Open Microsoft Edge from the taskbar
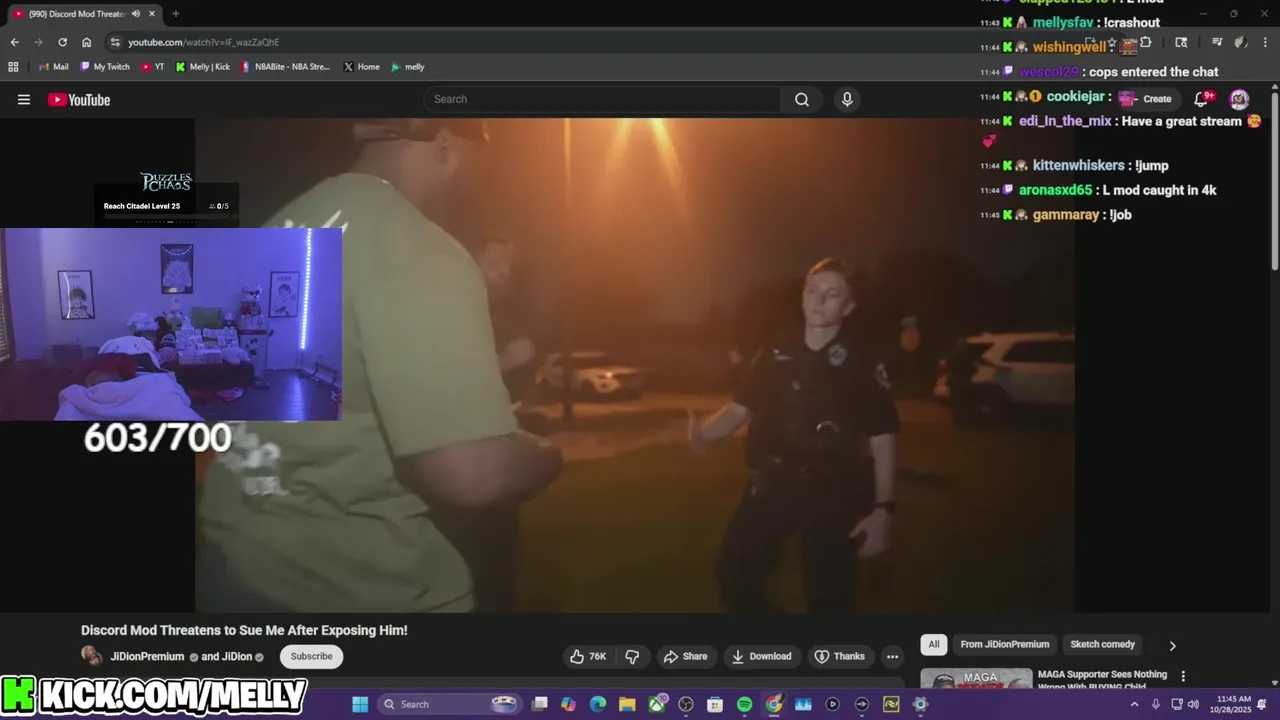The height and width of the screenshot is (720, 1280). (598, 704)
